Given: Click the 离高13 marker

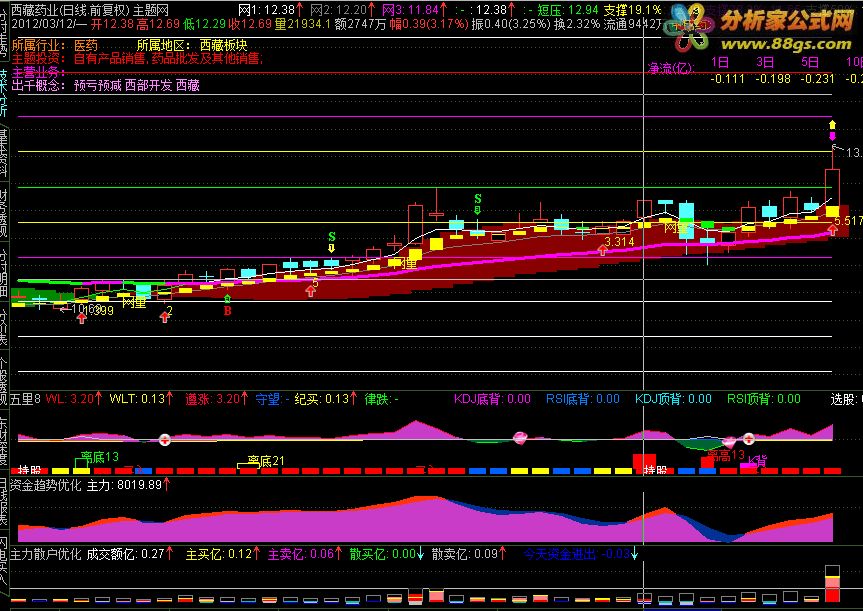Looking at the screenshot, I should (726, 455).
